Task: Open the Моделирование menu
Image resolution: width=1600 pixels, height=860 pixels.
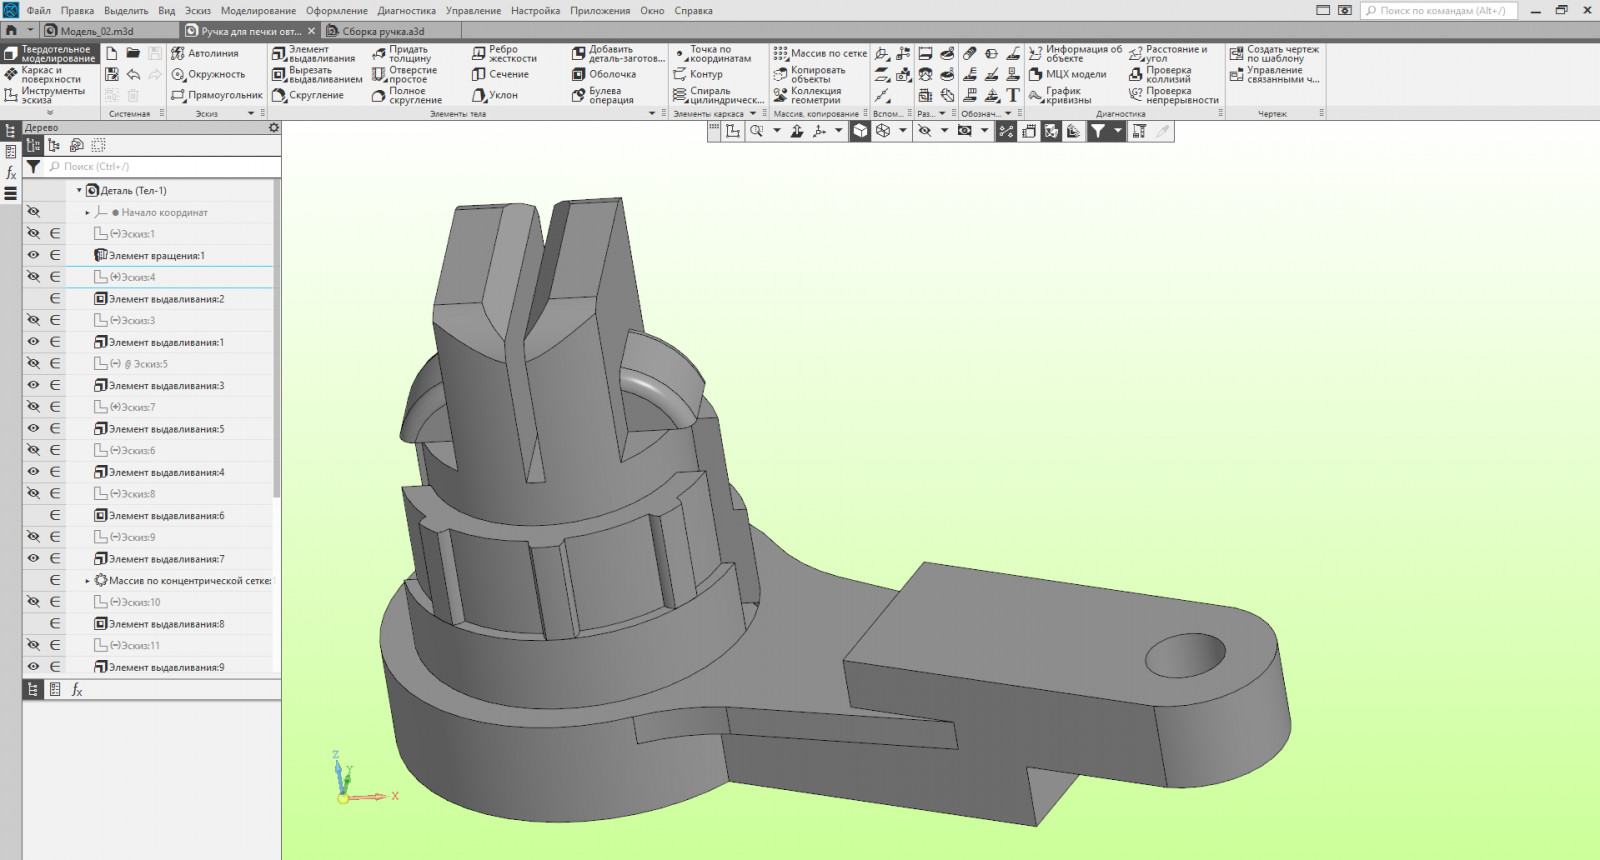Action: point(258,10)
